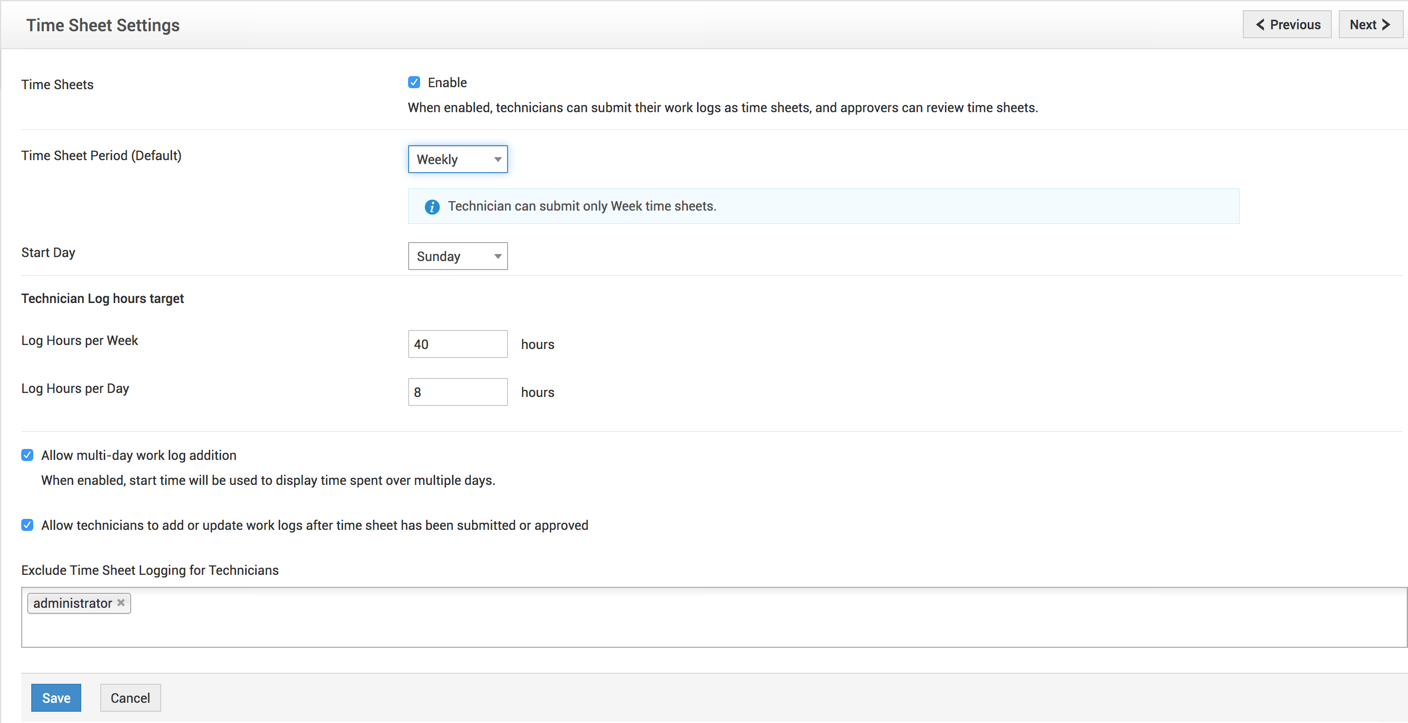The height and width of the screenshot is (723, 1408).
Task: Click the Time Sheet Settings heading
Action: [x=103, y=25]
